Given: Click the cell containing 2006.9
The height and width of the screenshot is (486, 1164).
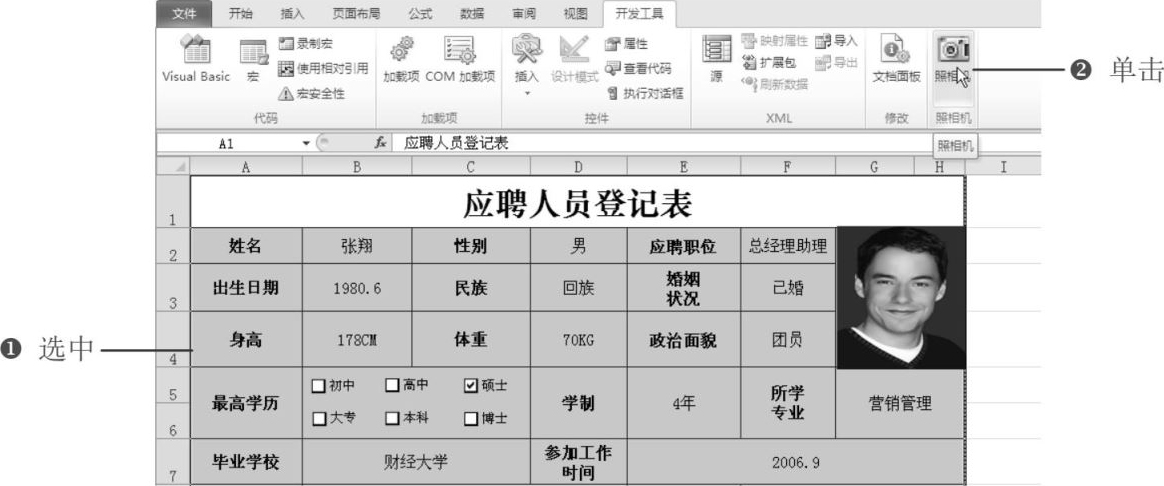Looking at the screenshot, I should point(796,462).
